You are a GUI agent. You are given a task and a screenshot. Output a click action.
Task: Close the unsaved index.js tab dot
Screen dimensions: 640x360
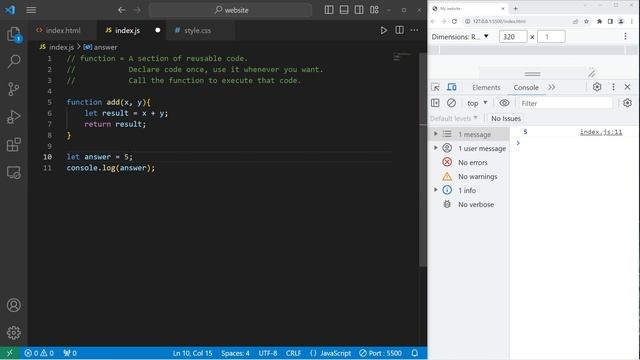pyautogui.click(x=158, y=30)
